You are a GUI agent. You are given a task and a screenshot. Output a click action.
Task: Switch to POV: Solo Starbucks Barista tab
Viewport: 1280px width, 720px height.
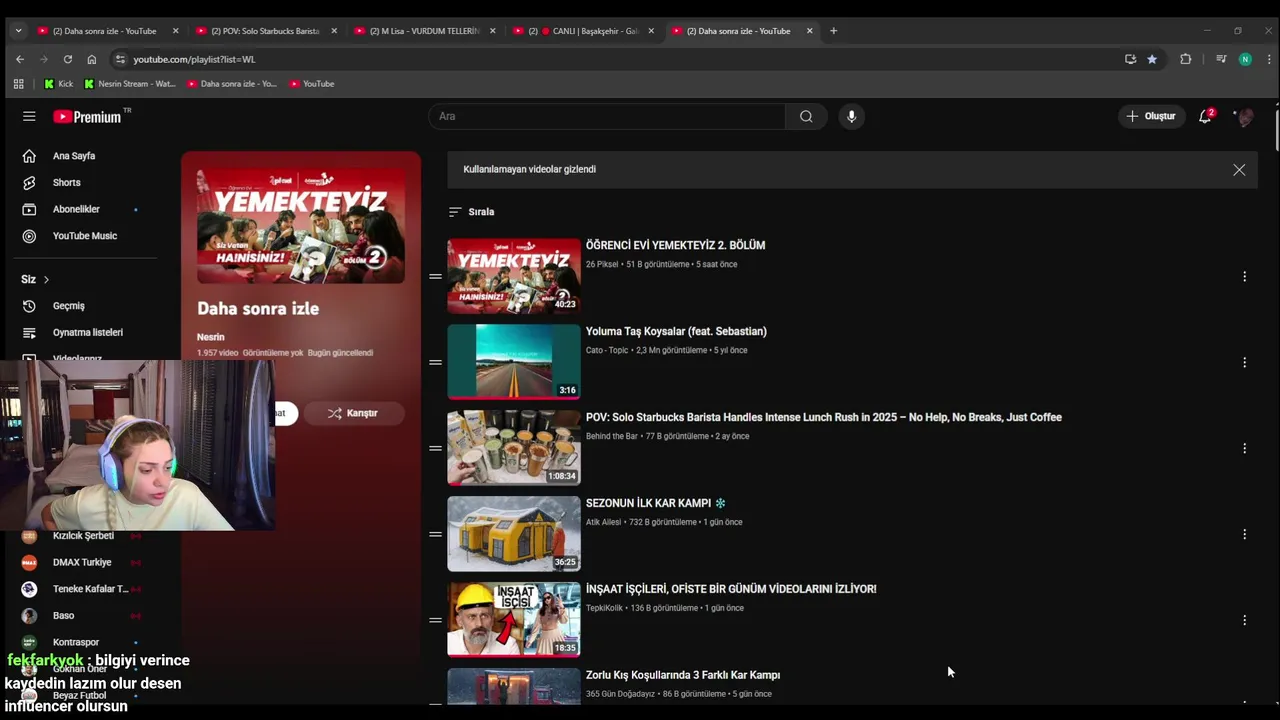pos(265,31)
